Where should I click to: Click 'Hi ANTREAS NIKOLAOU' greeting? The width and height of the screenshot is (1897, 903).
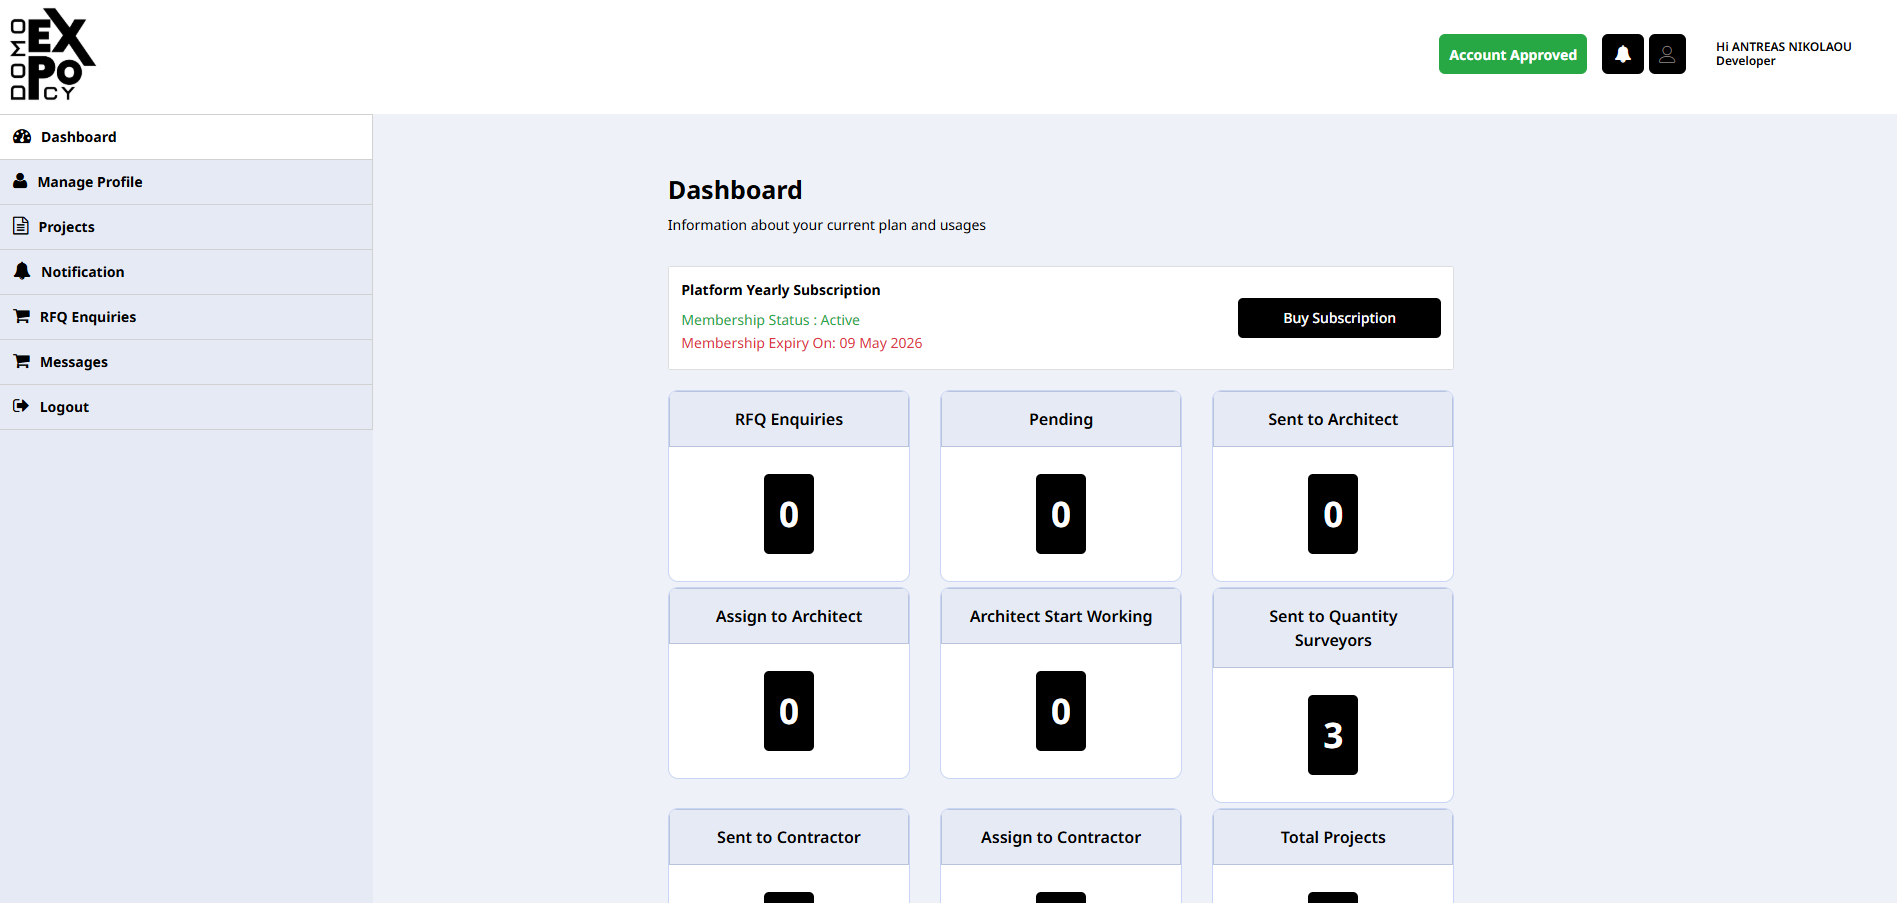[x=1783, y=47]
